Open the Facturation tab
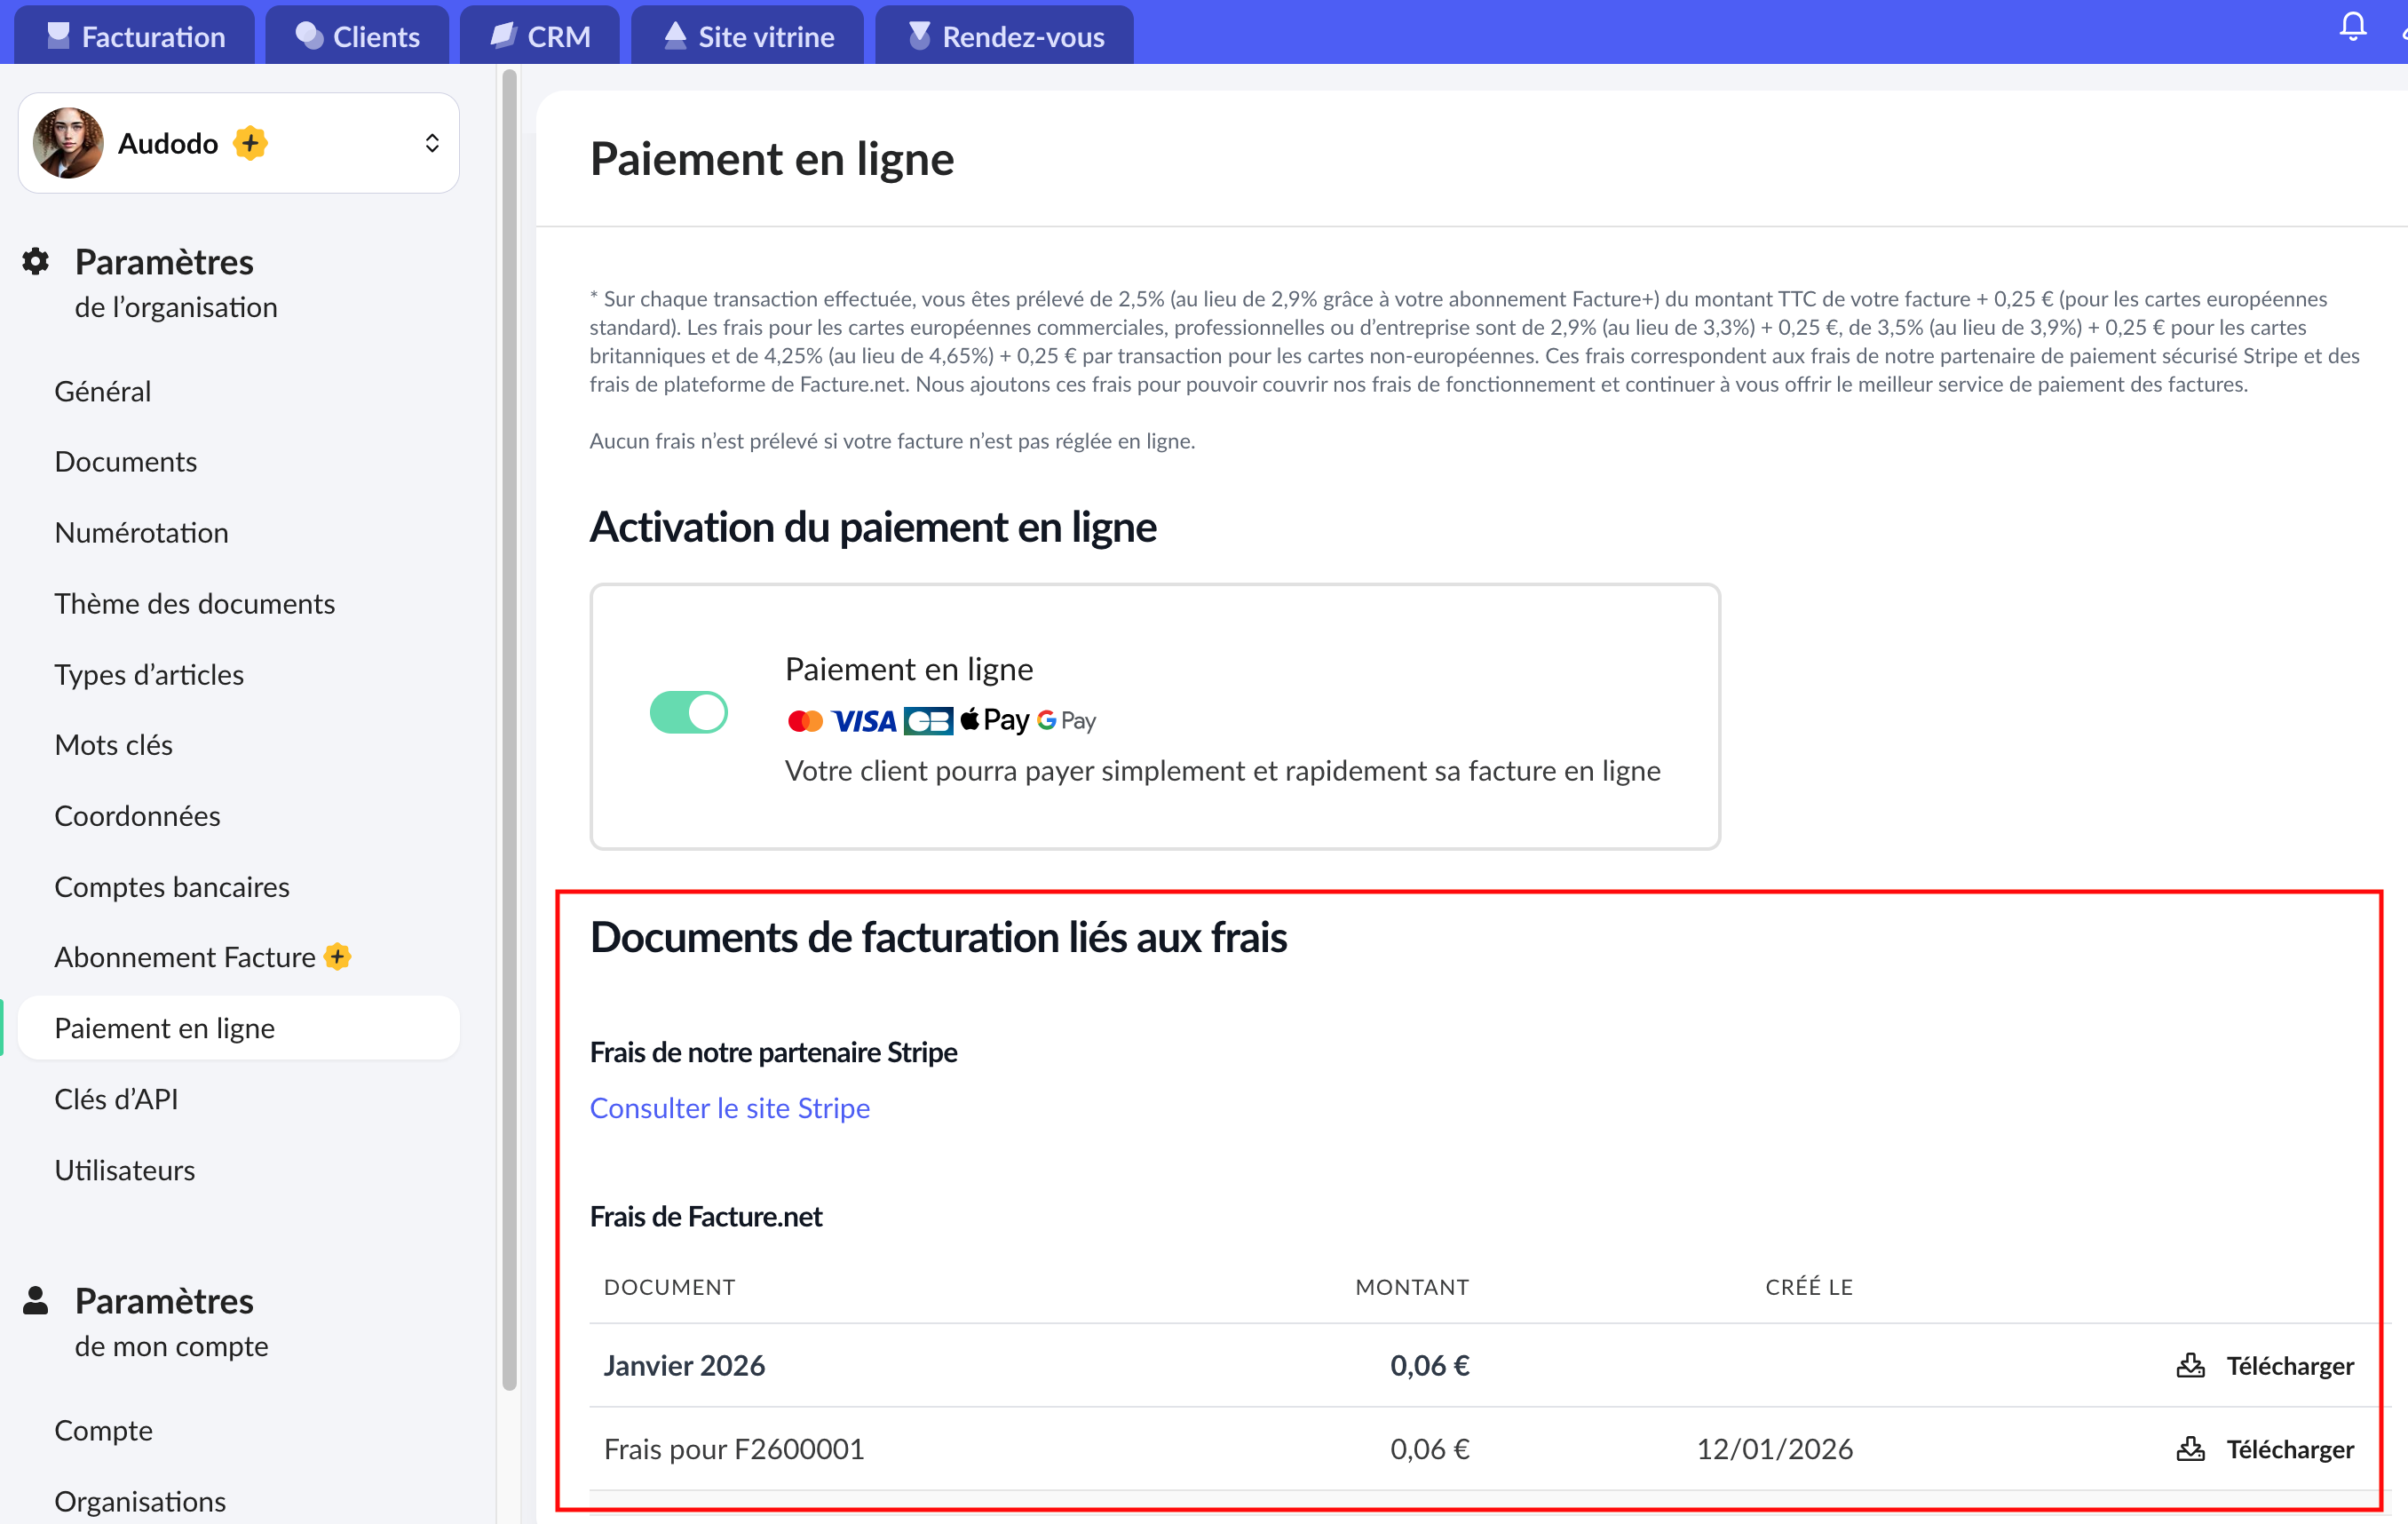2408x1524 pixels. 135,36
